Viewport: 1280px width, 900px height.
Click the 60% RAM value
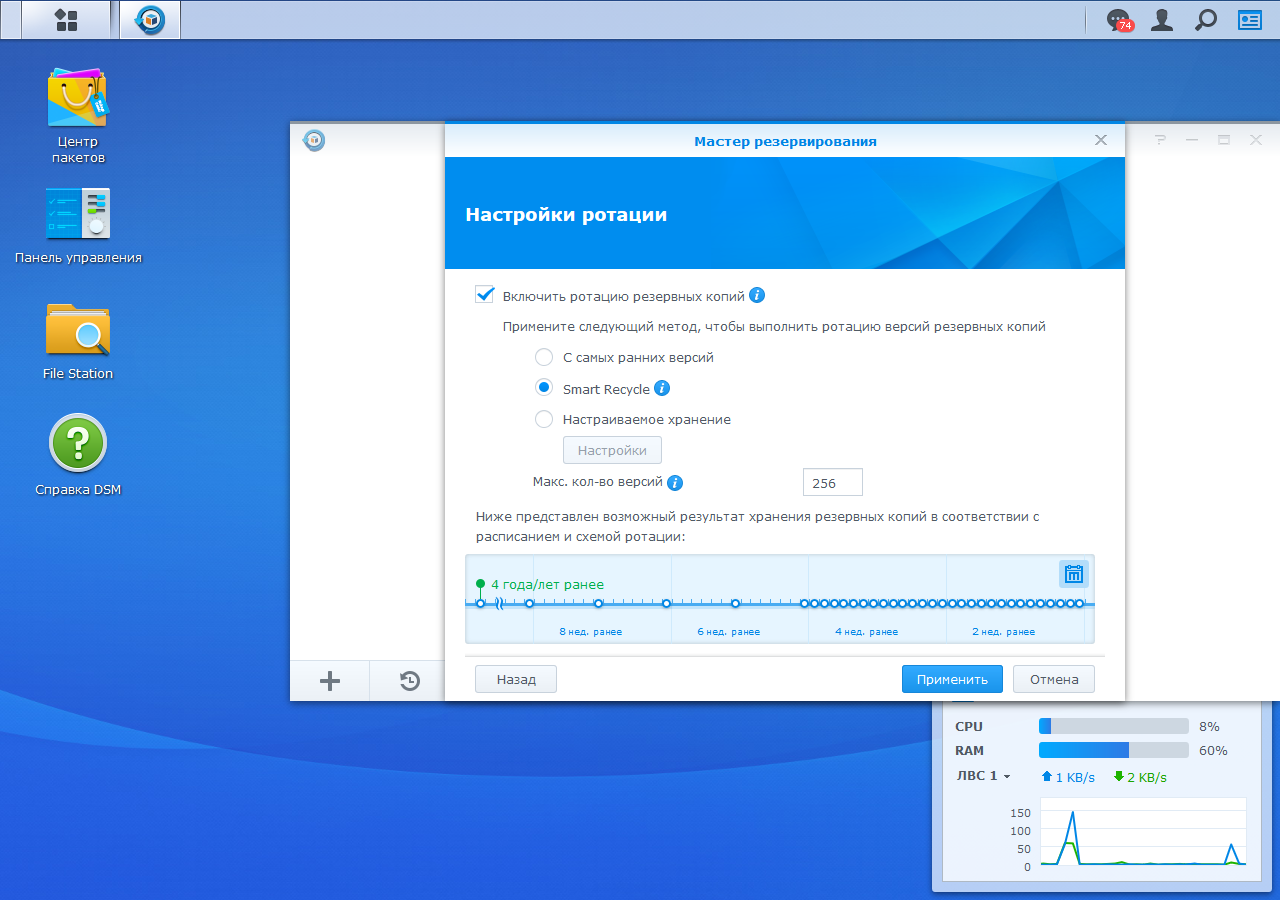click(x=1214, y=750)
